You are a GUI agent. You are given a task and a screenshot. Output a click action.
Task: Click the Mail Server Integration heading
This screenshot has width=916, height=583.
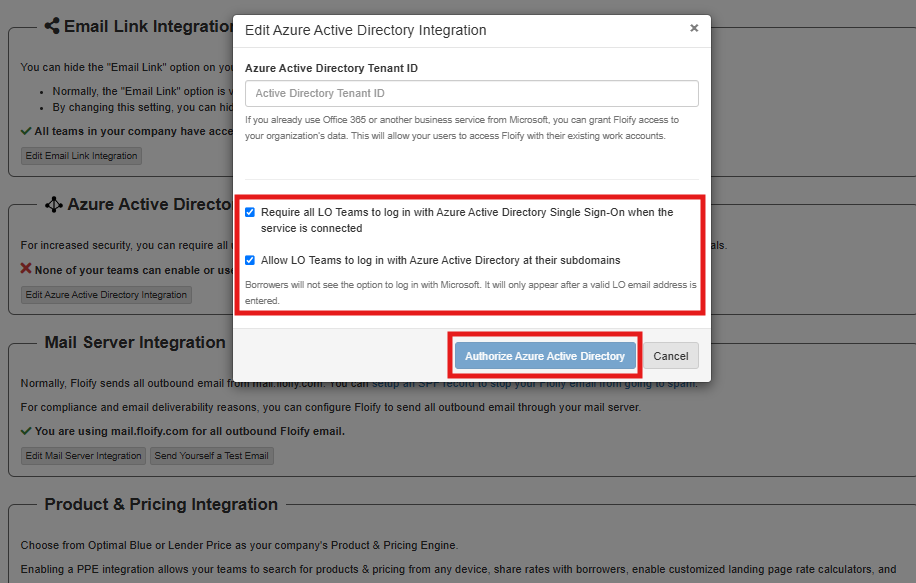point(135,343)
